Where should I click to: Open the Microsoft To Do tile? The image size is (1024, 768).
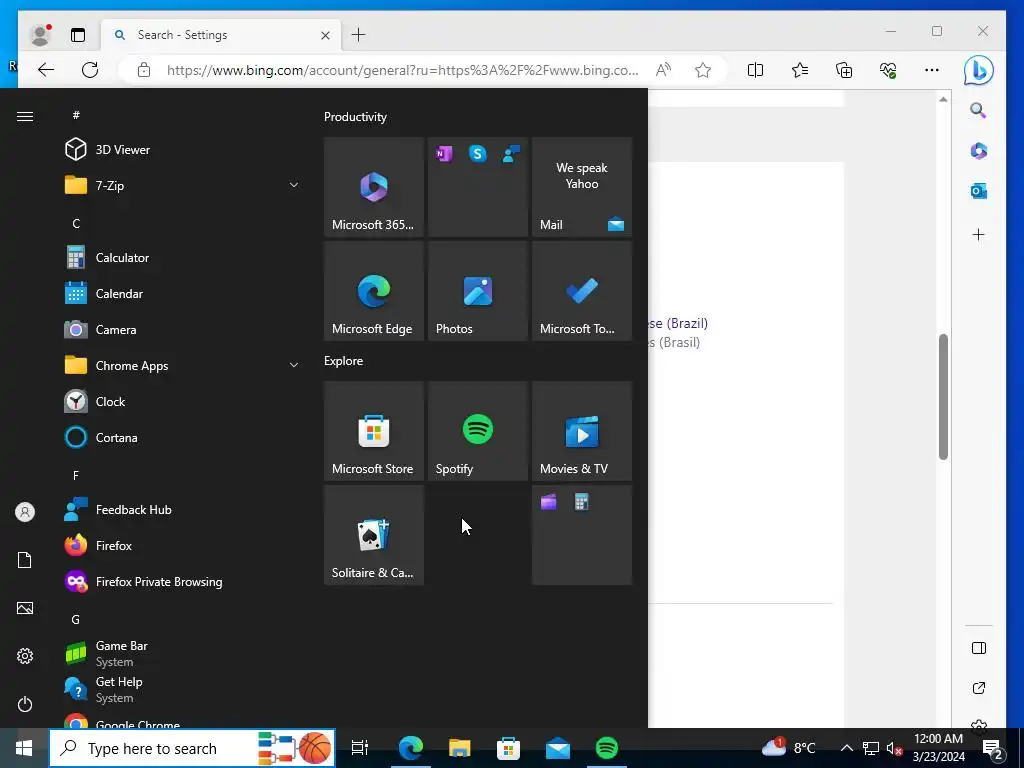(x=582, y=291)
